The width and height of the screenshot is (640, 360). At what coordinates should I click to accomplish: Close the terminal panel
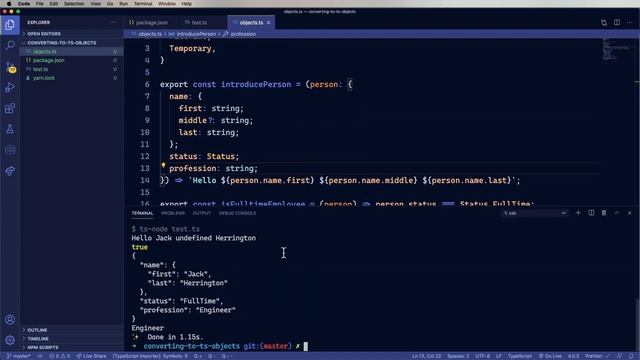coord(629,213)
